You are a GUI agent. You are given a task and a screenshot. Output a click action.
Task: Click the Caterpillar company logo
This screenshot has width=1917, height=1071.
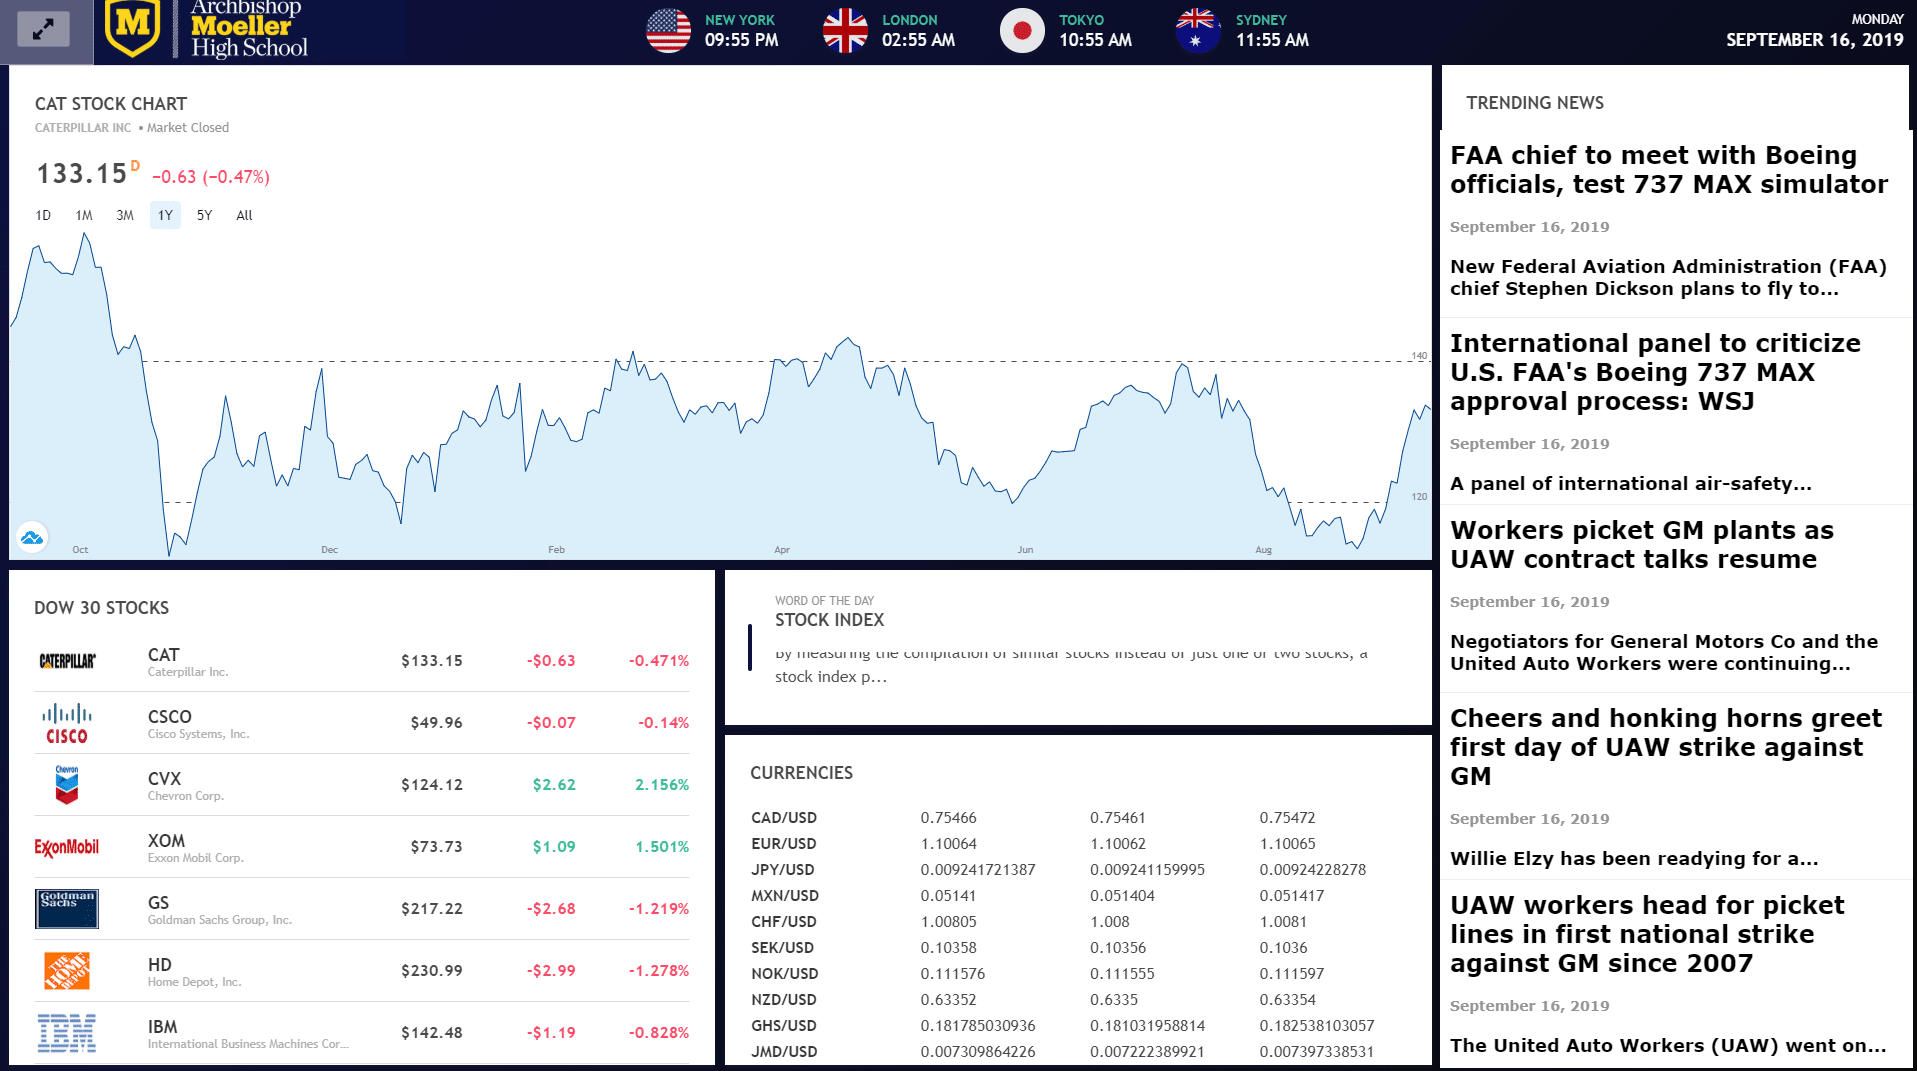67,661
